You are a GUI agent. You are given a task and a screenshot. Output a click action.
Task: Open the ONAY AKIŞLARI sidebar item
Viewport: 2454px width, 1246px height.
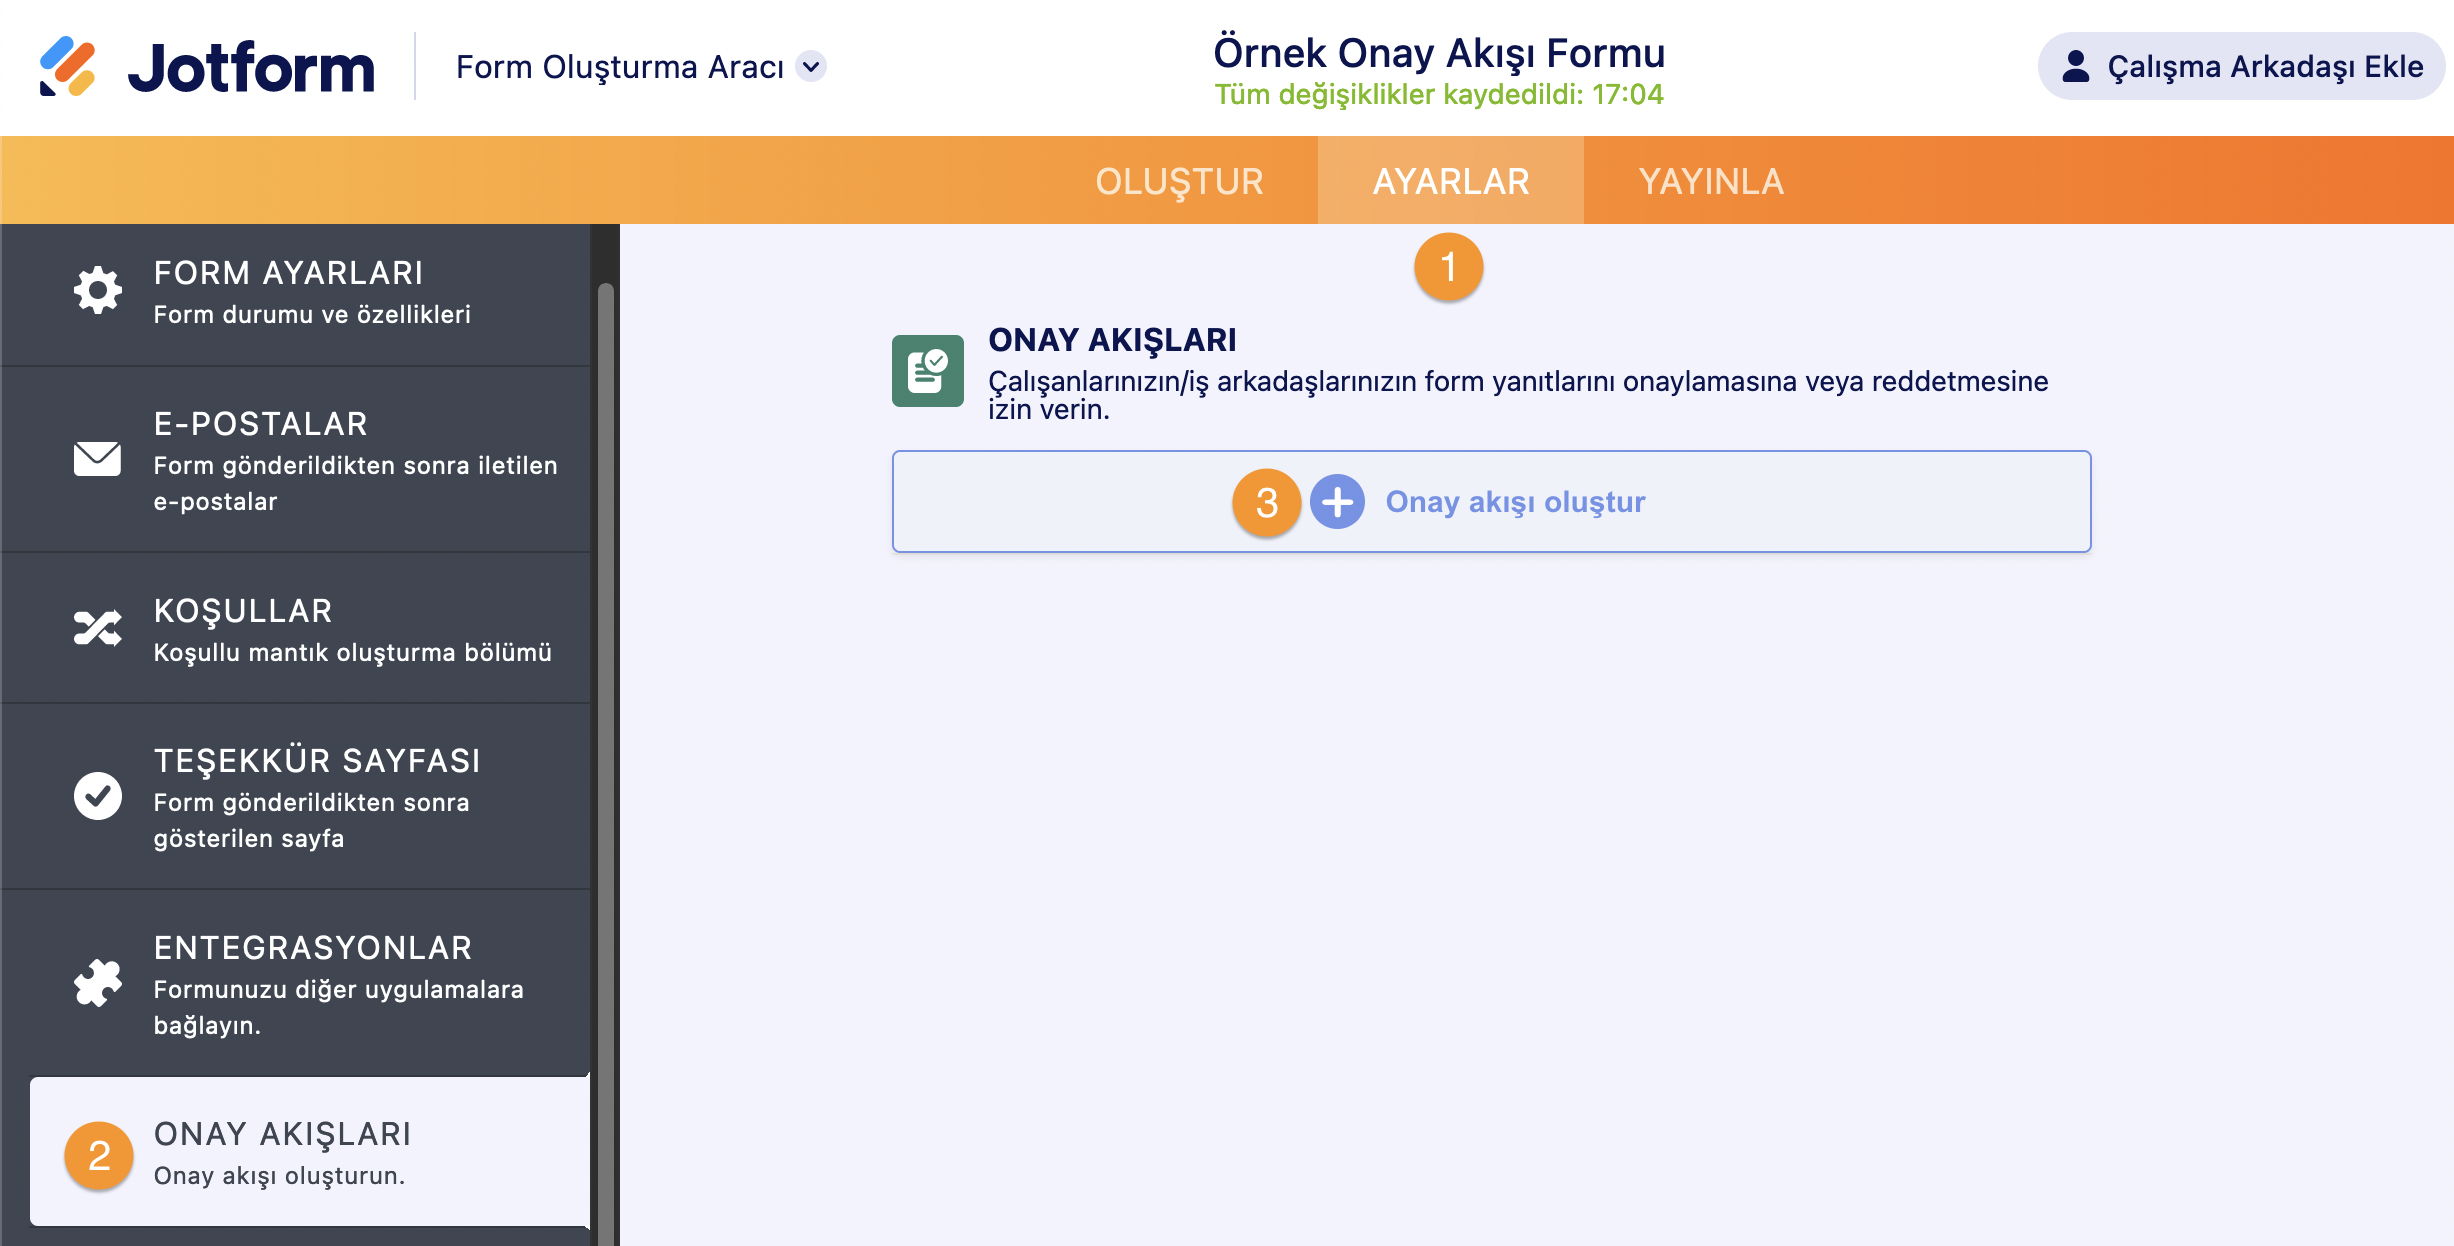click(x=310, y=1152)
